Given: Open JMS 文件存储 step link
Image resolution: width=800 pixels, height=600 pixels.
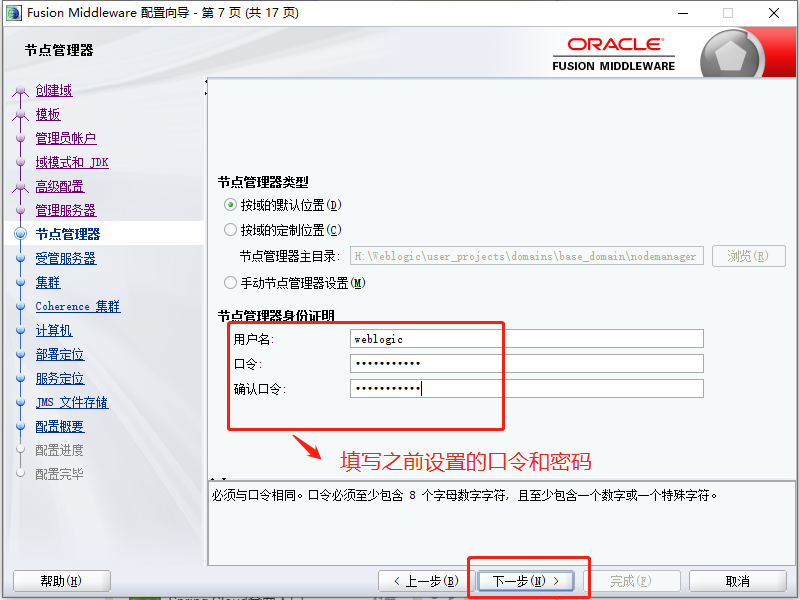Looking at the screenshot, I should [x=72, y=402].
